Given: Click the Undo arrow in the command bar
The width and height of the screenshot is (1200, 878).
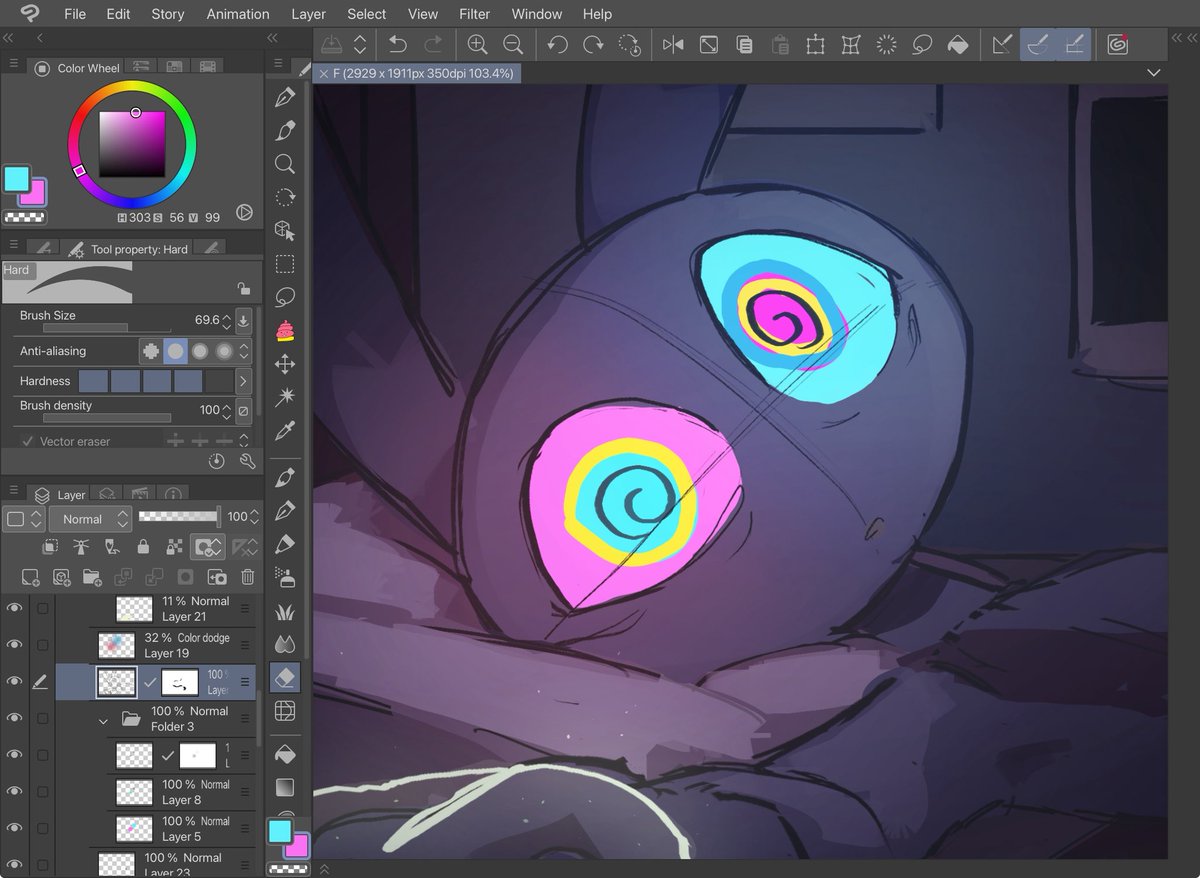Looking at the screenshot, I should tap(397, 44).
